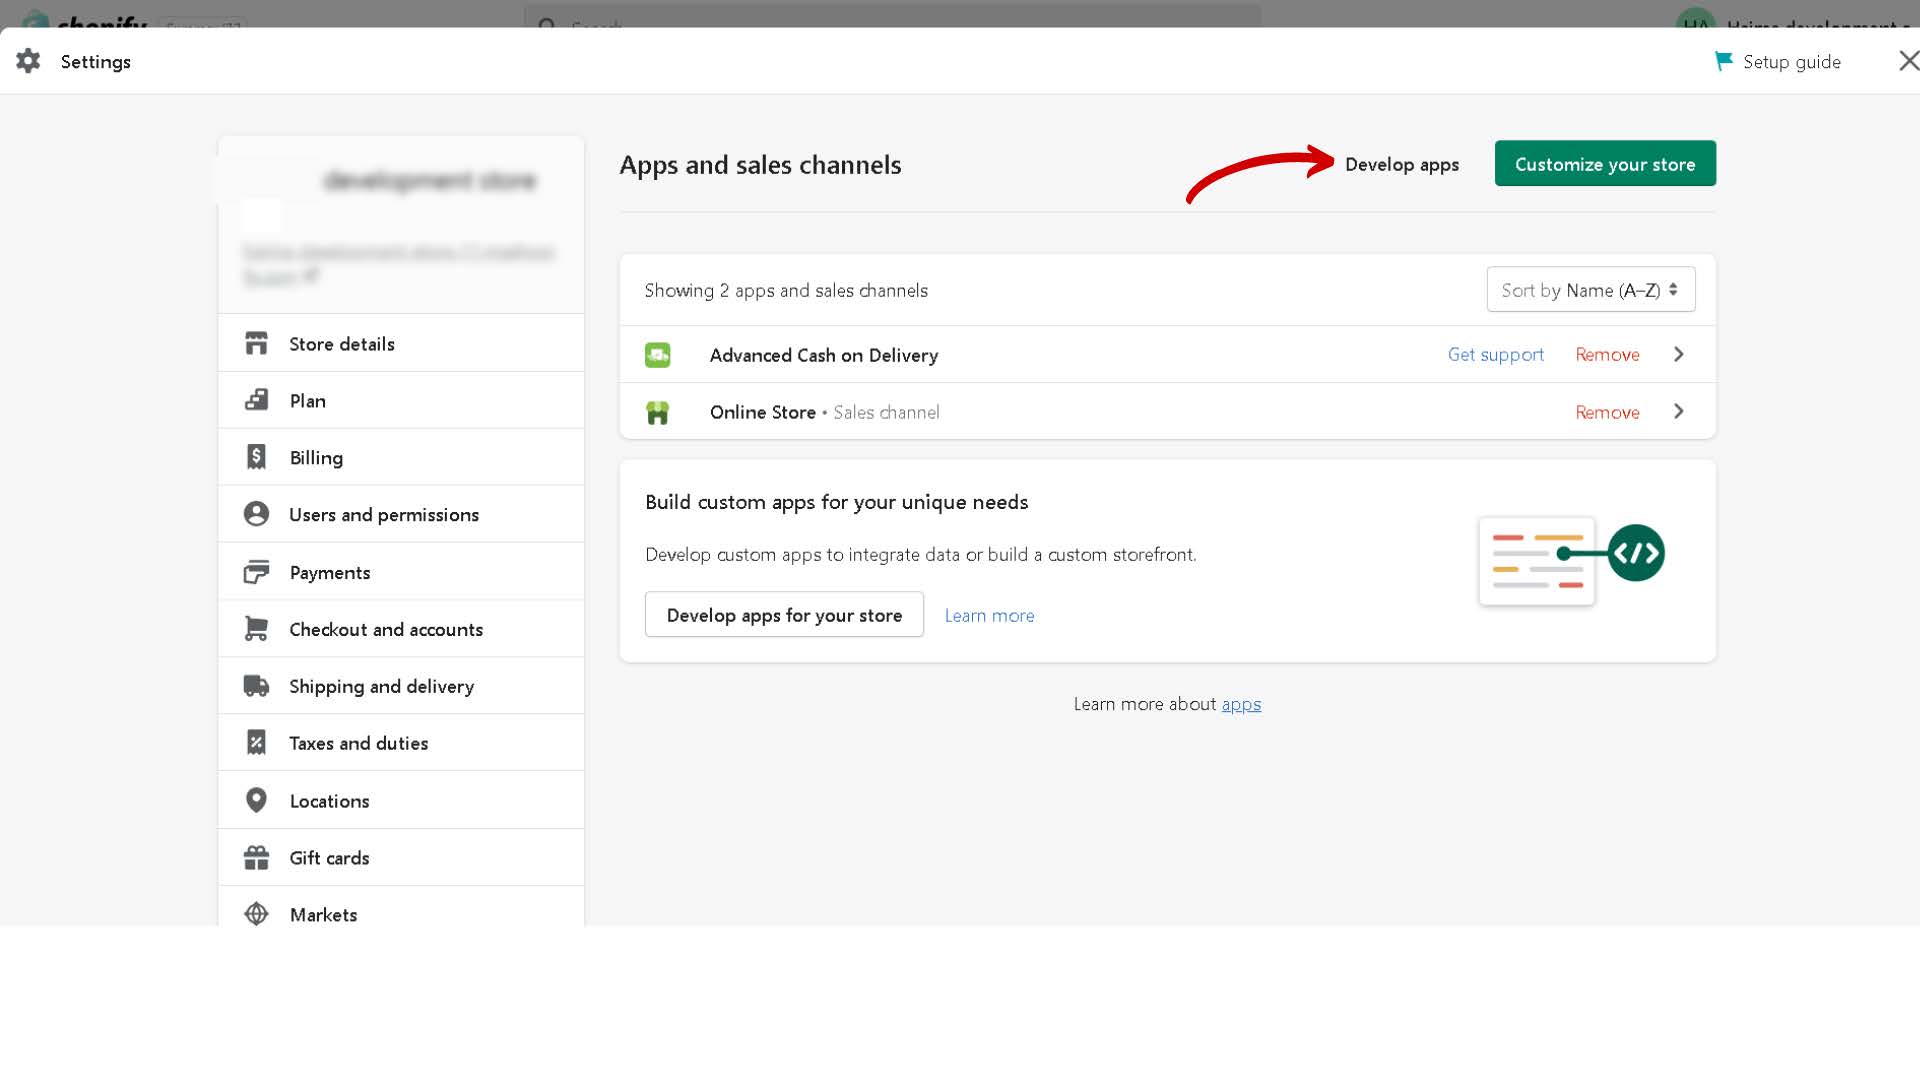1920x1080 pixels.
Task: Open the Plan settings section
Action: click(x=307, y=401)
